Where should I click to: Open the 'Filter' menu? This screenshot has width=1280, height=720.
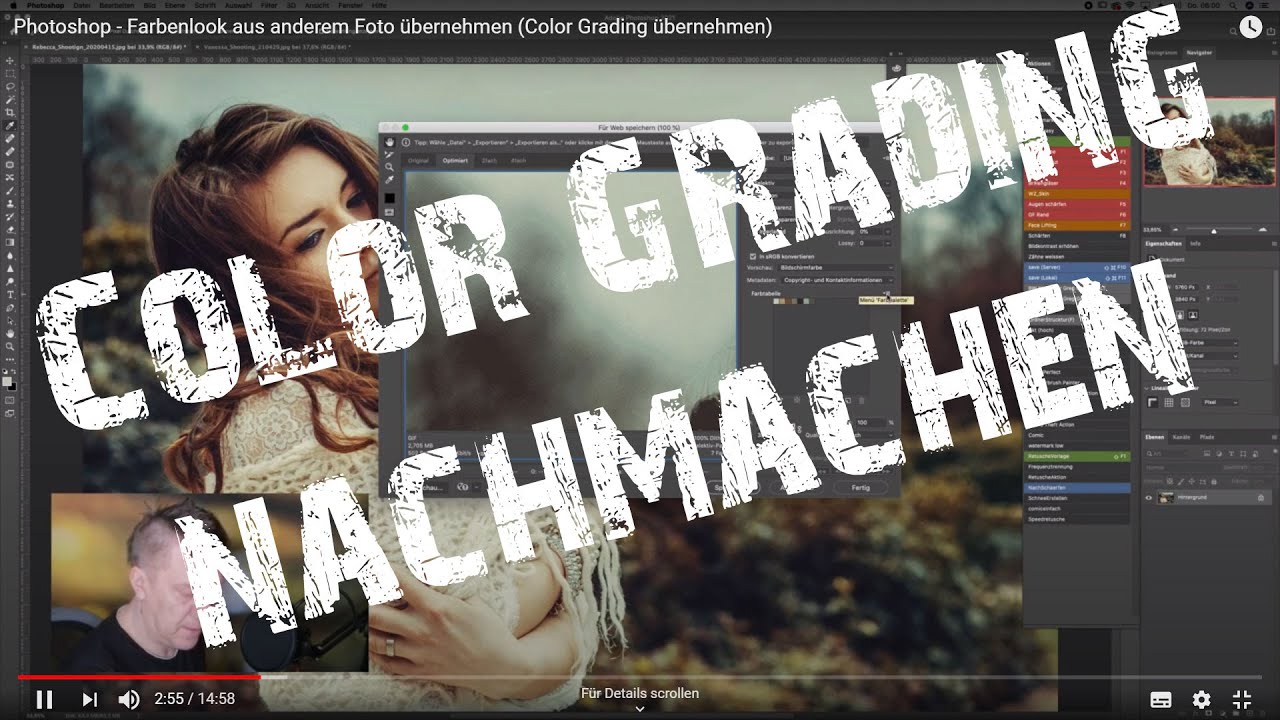click(269, 5)
